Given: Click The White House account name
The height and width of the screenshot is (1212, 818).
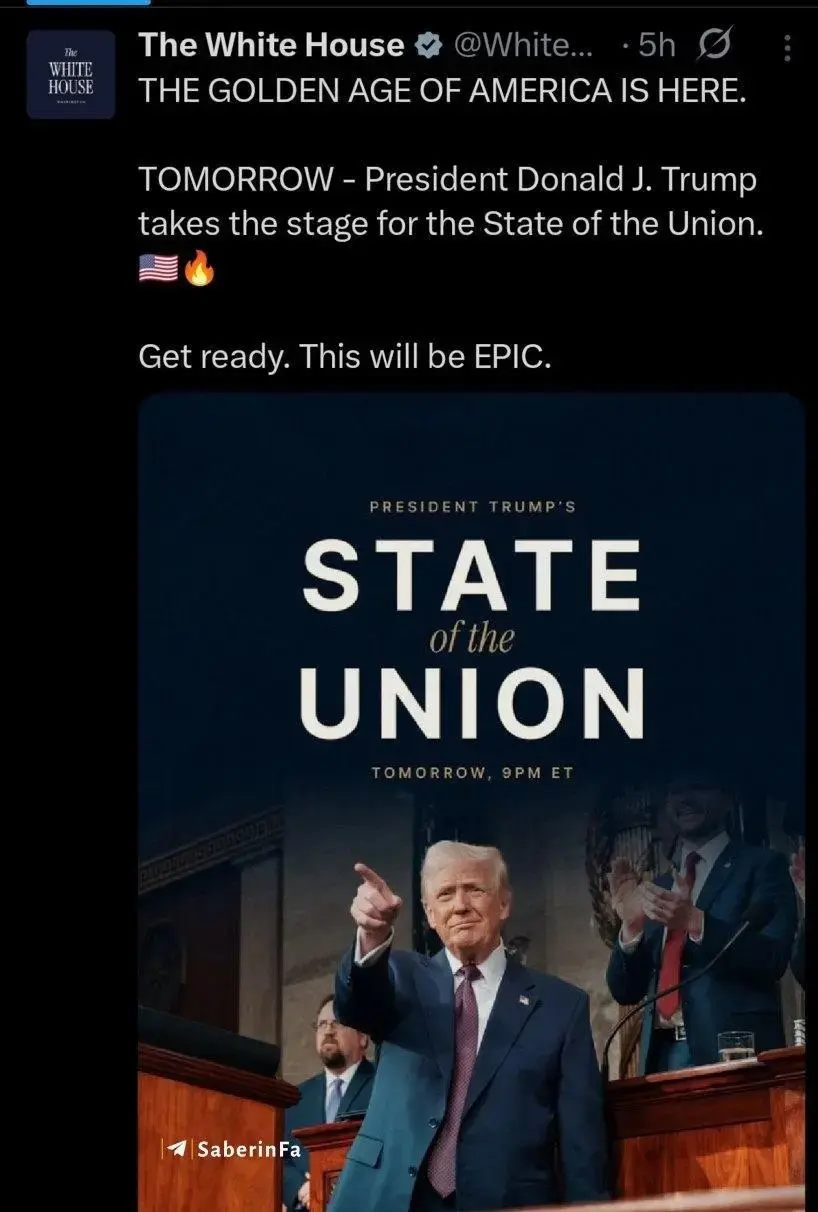Looking at the screenshot, I should 272,45.
